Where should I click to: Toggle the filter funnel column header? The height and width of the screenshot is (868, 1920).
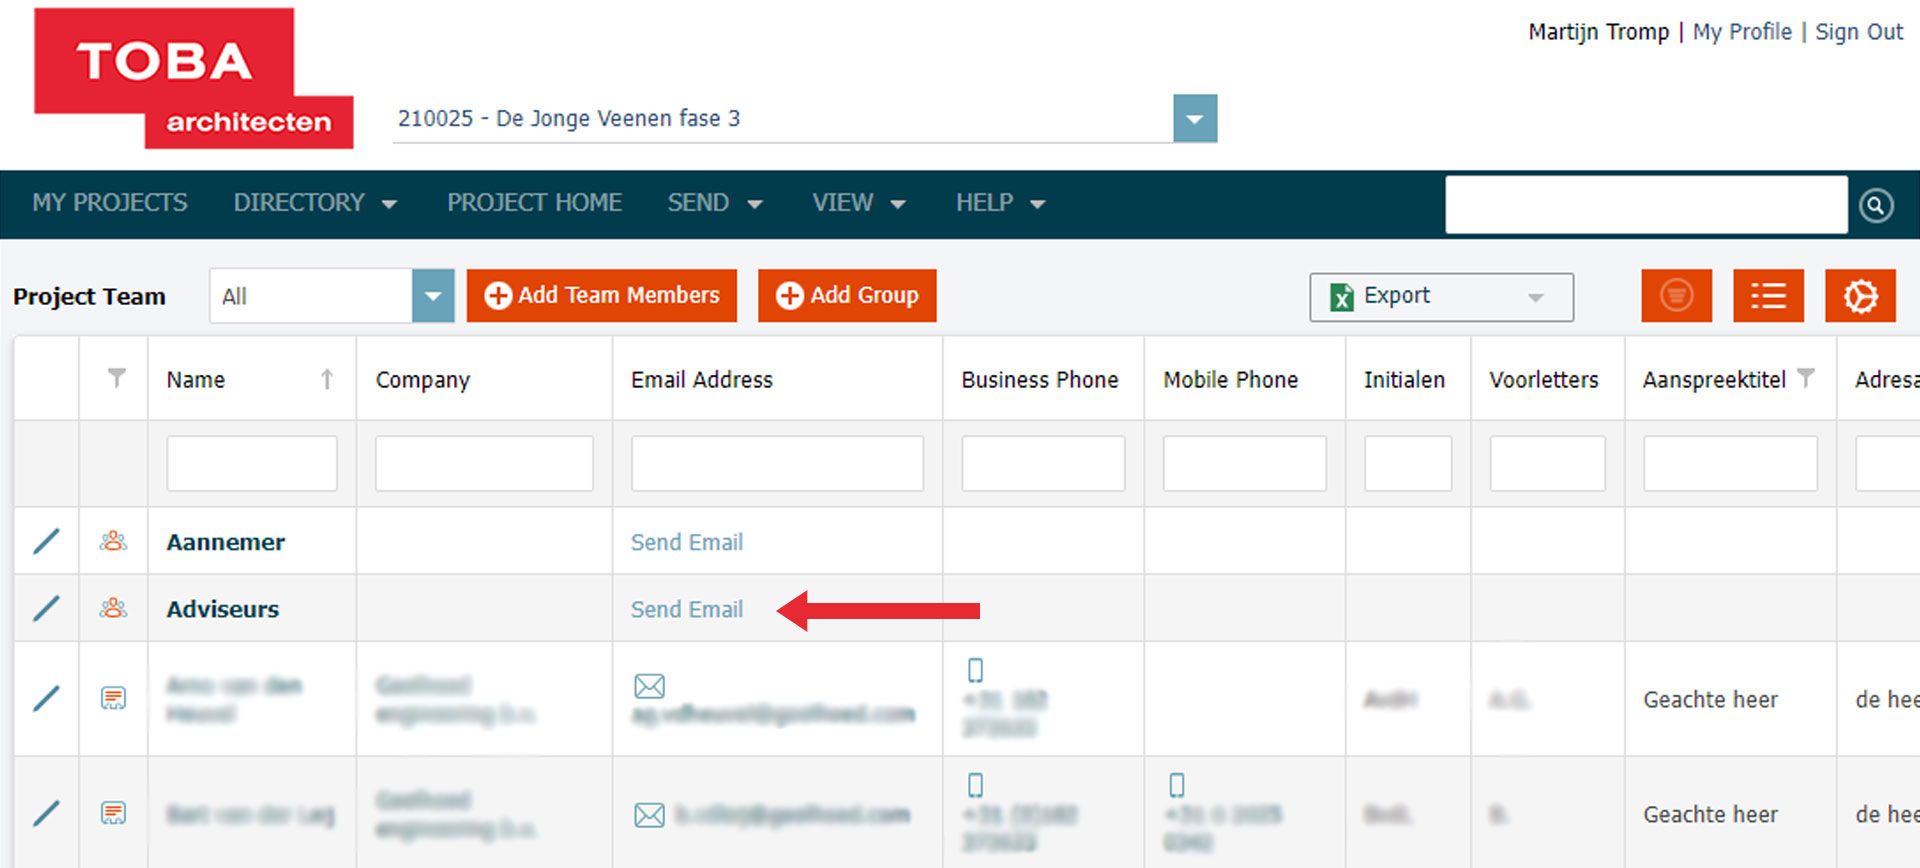click(117, 378)
